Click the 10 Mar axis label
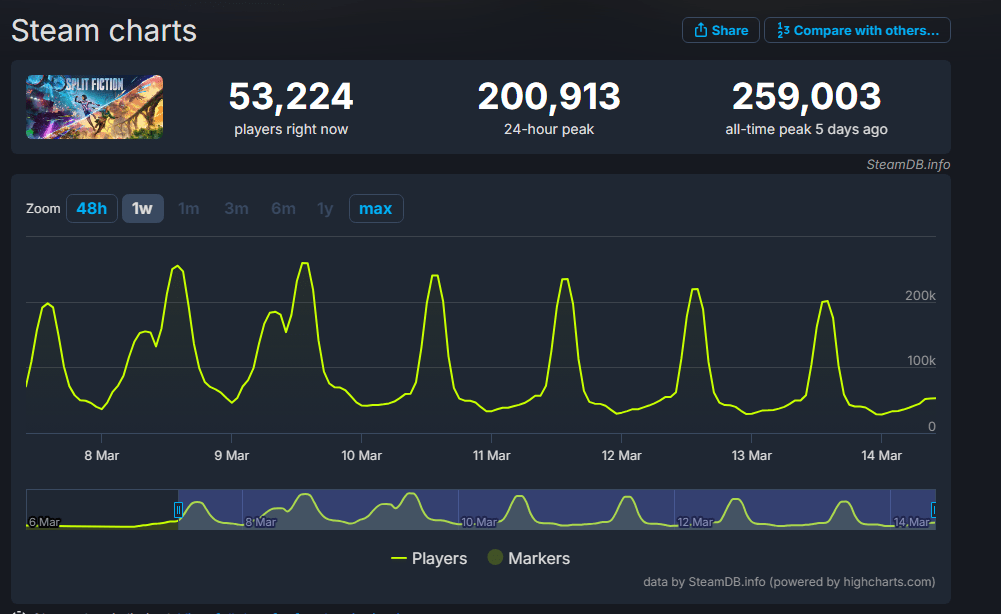 [x=361, y=456]
